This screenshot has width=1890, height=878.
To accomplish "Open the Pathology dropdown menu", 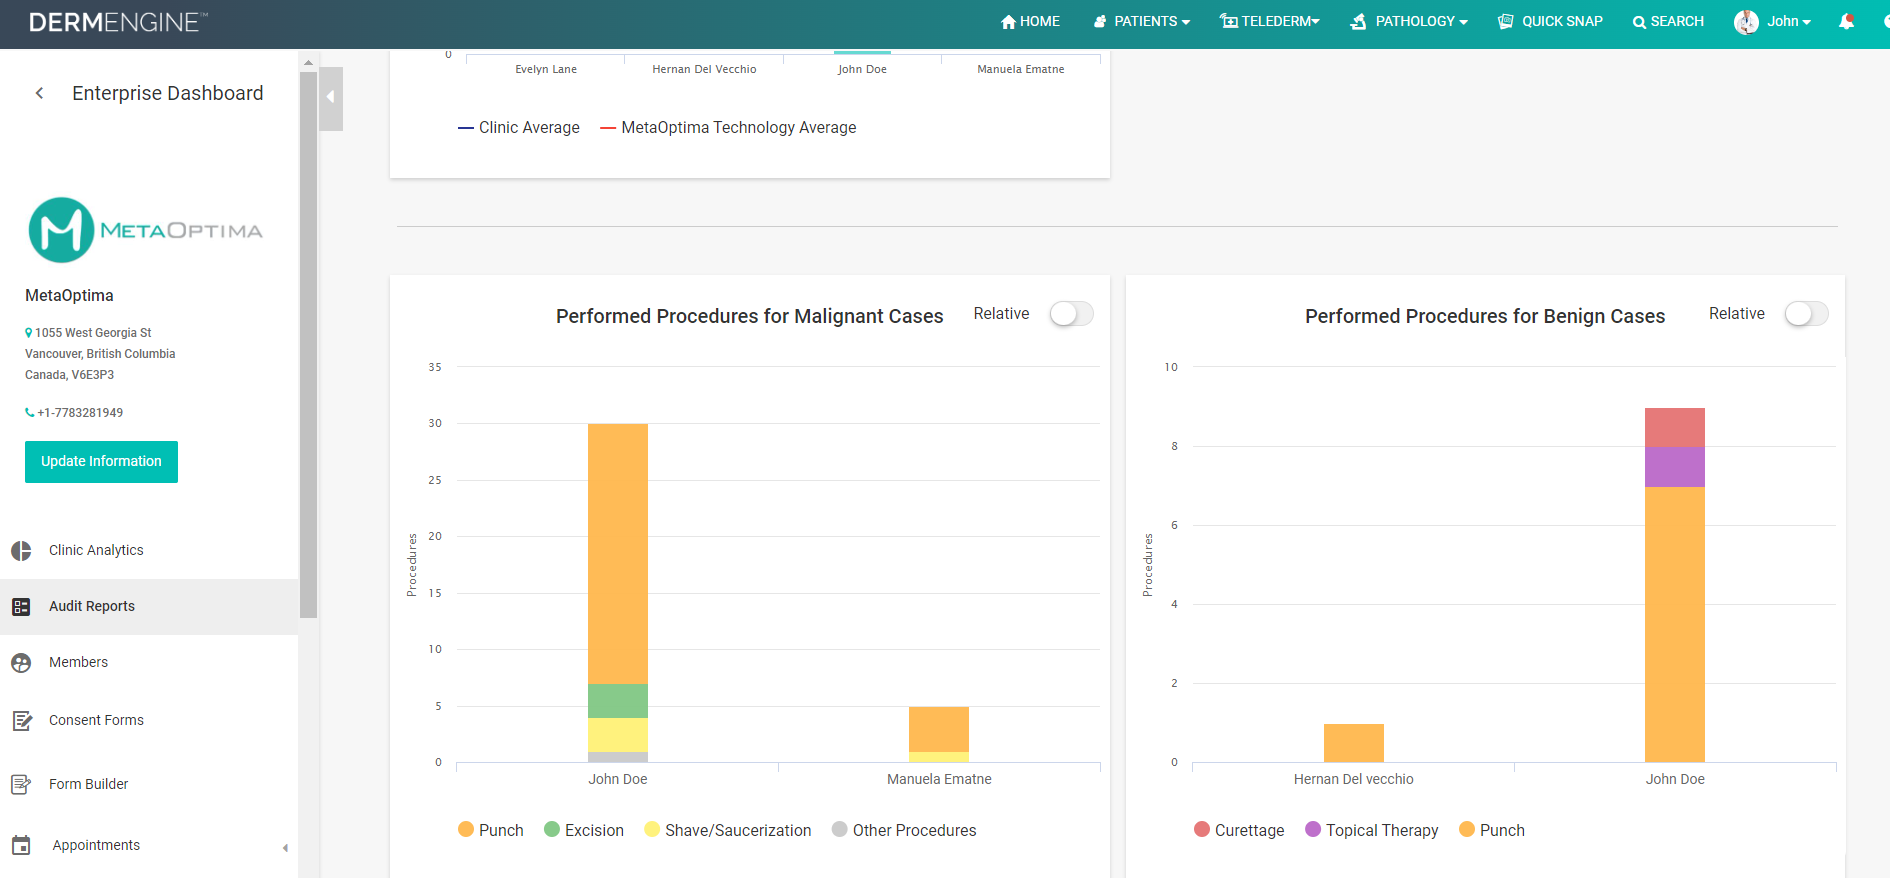I will tap(1409, 22).
